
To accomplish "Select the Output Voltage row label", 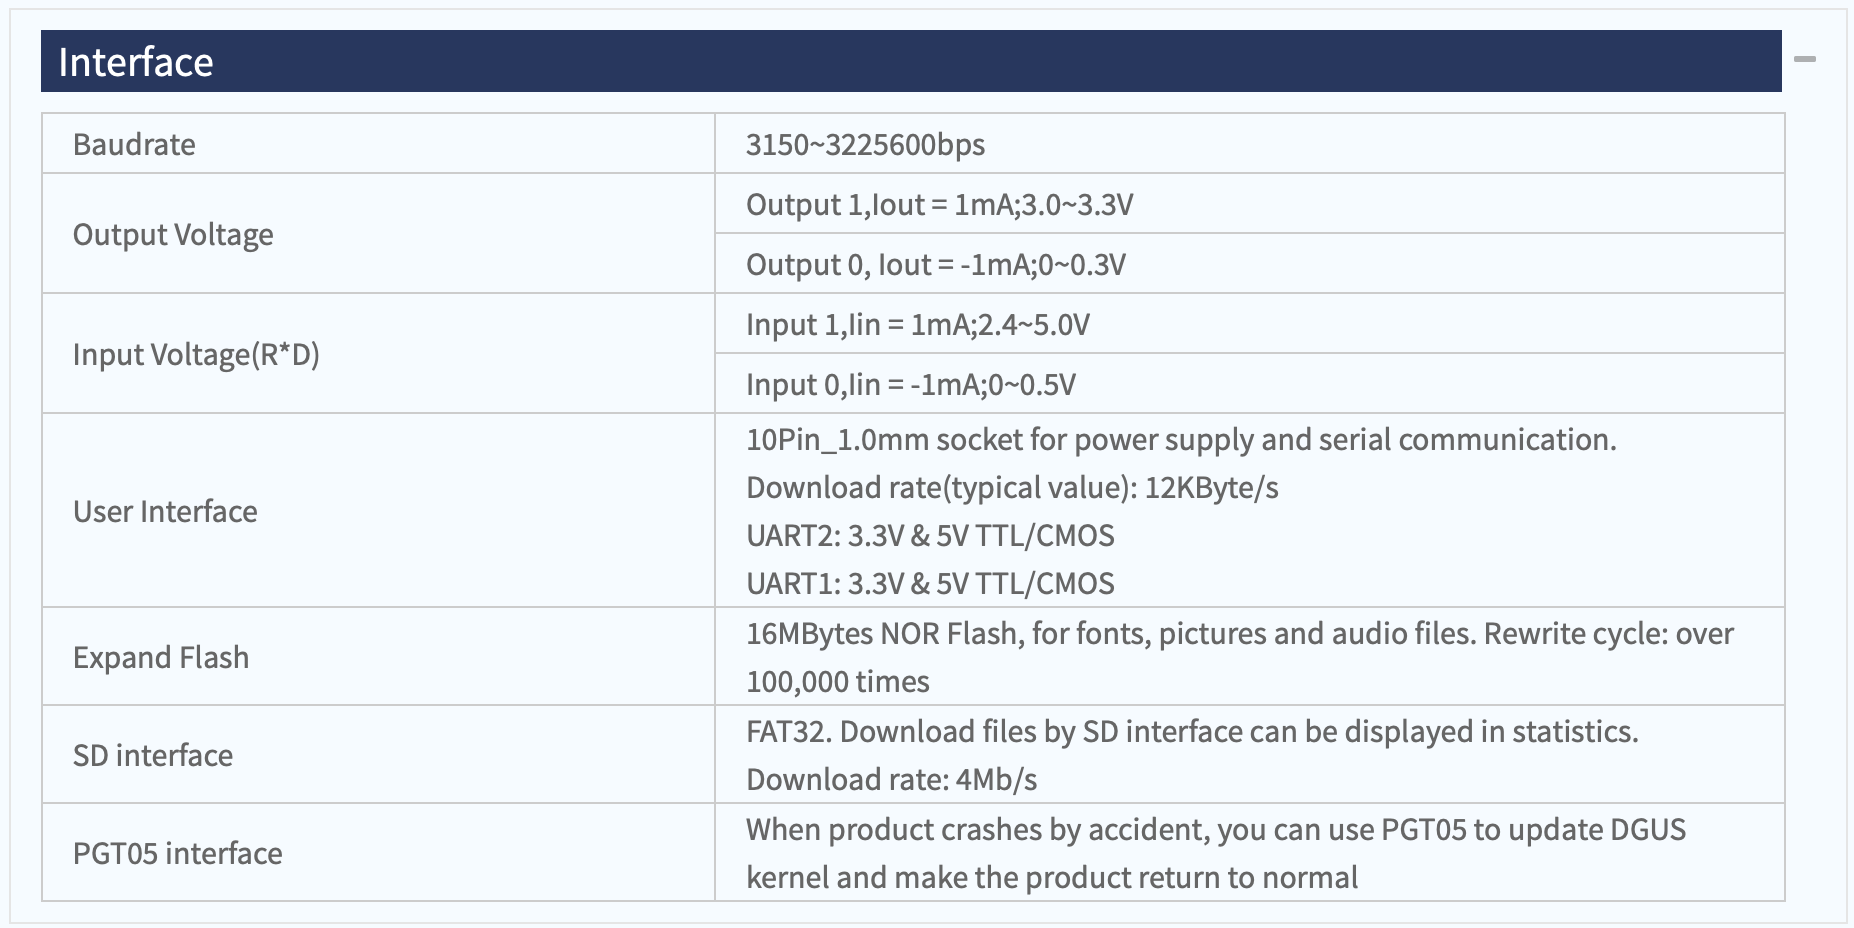I will (173, 234).
